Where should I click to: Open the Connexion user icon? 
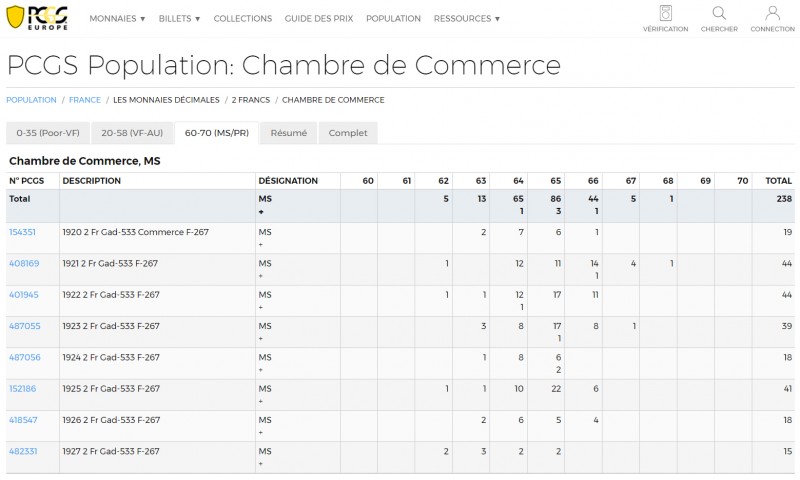pyautogui.click(x=772, y=13)
